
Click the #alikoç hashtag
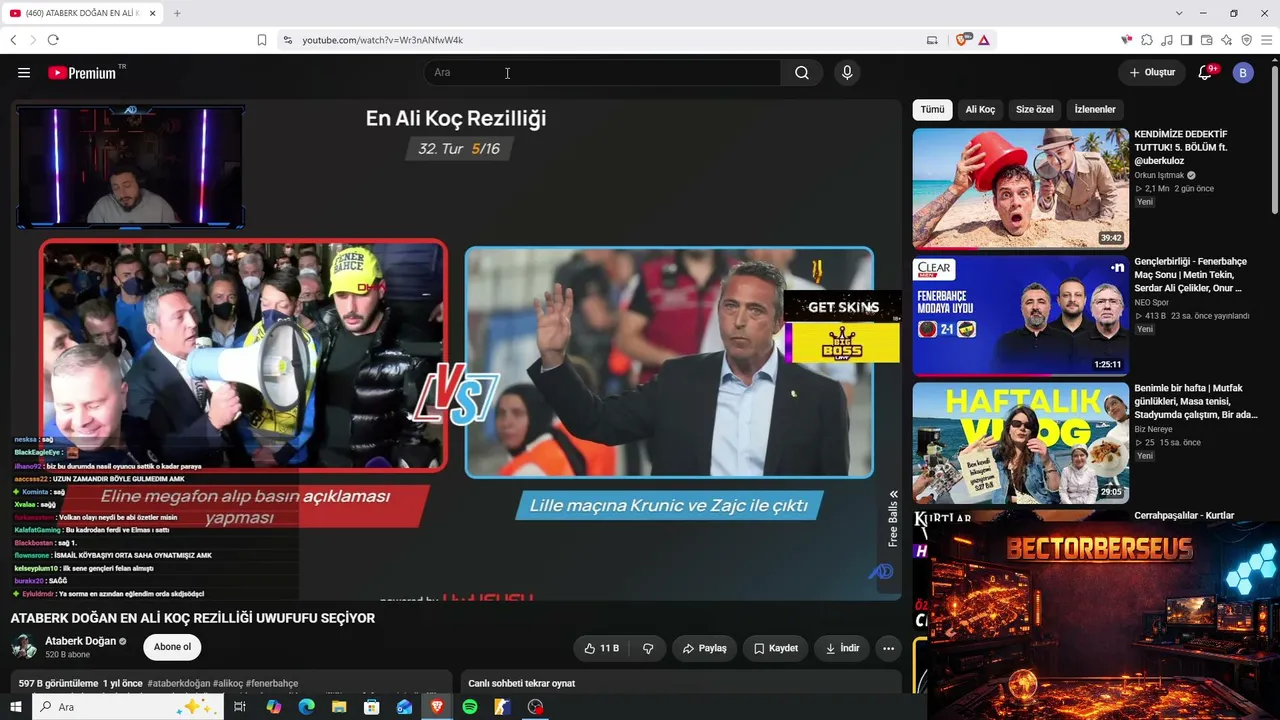[x=227, y=684]
